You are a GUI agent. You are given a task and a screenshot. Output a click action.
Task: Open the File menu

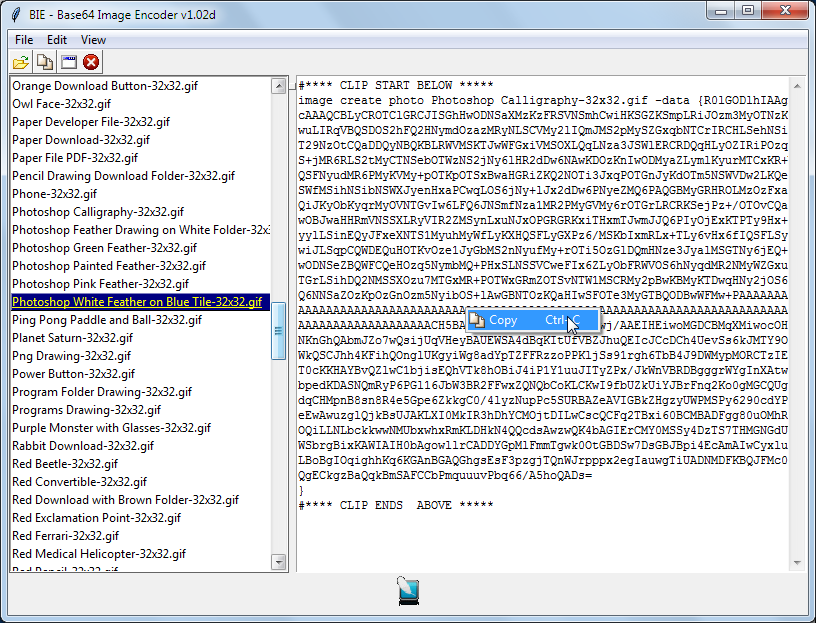coord(25,39)
